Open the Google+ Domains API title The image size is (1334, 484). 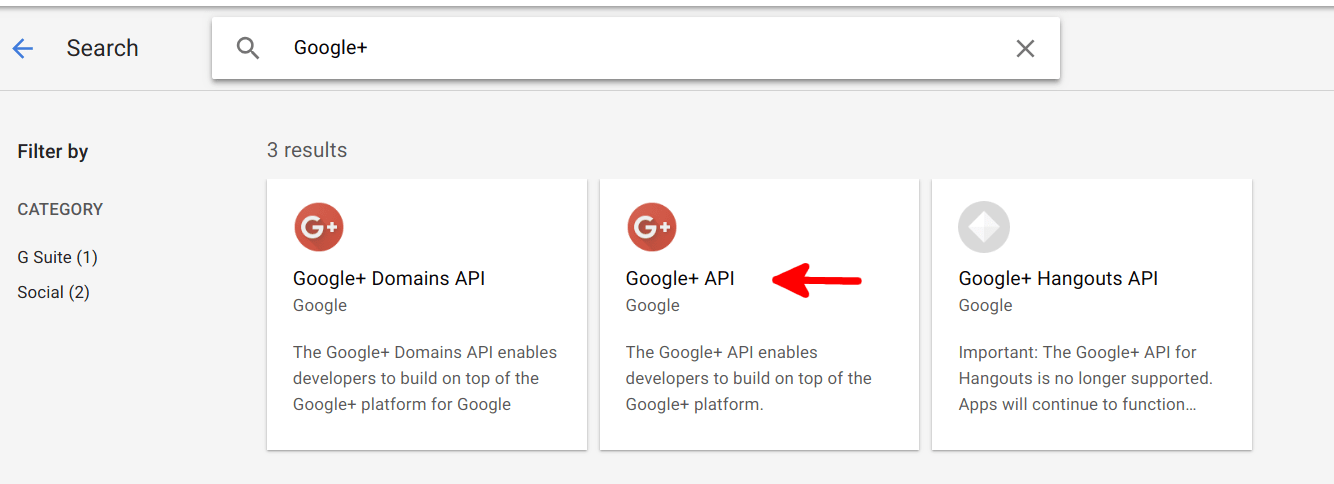point(389,279)
